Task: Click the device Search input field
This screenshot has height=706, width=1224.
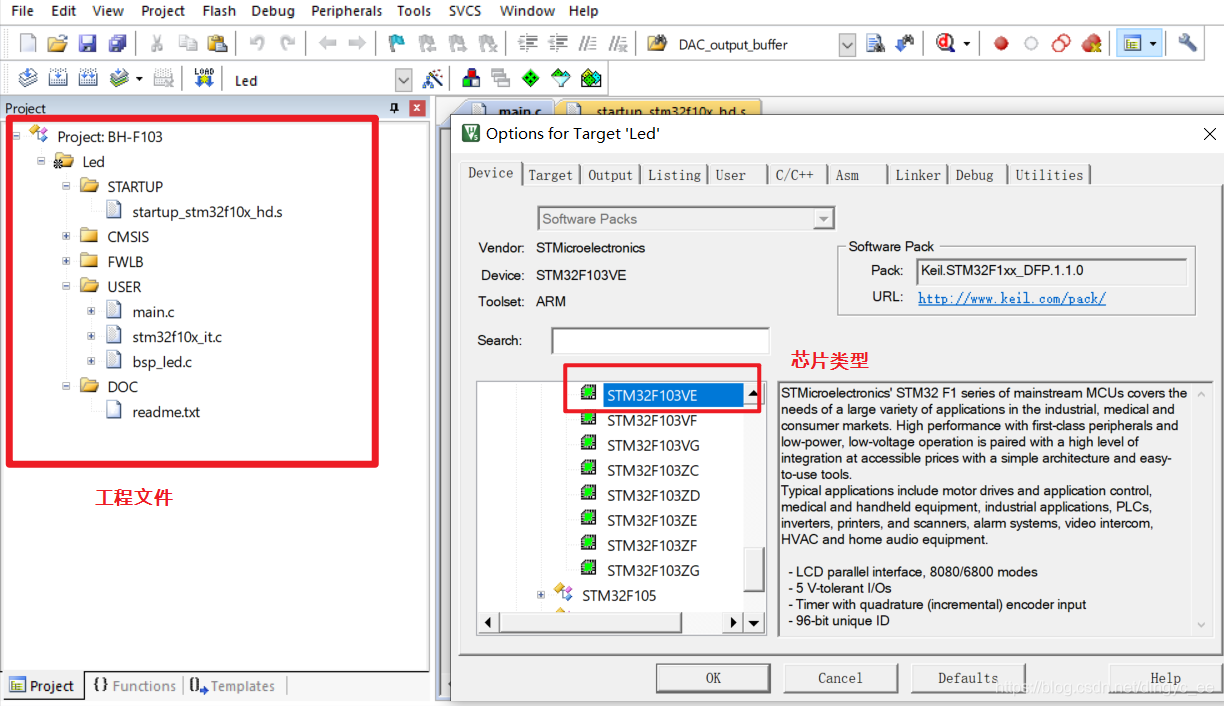Action: [x=660, y=340]
